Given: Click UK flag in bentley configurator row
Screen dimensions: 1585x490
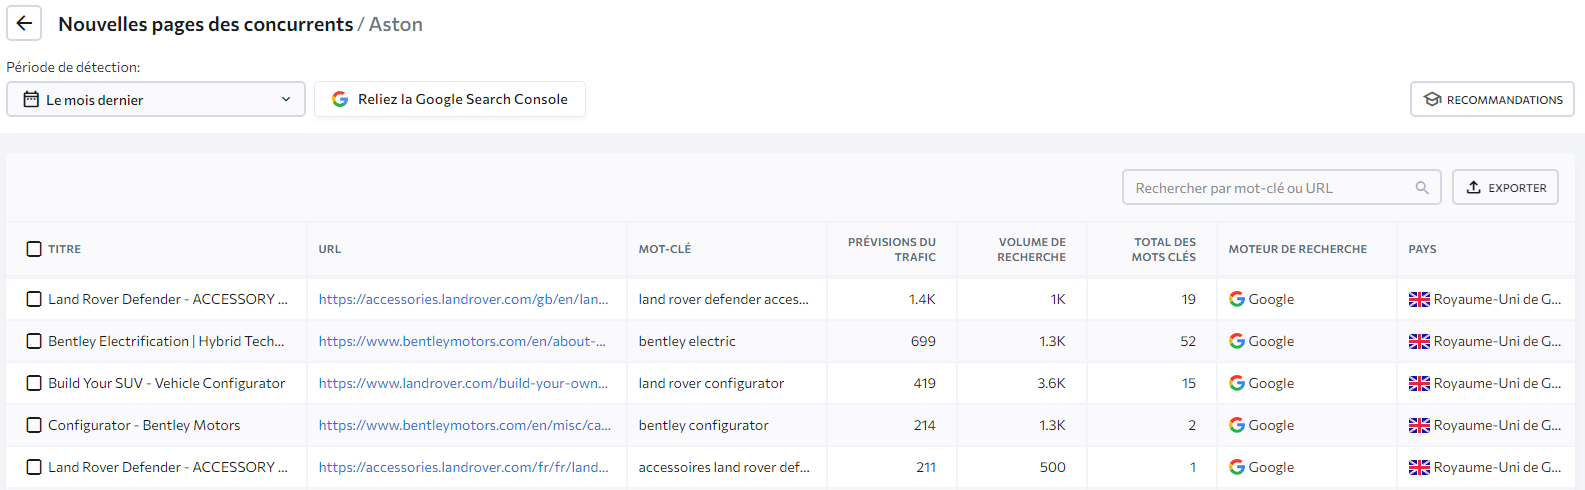Looking at the screenshot, I should [x=1419, y=425].
